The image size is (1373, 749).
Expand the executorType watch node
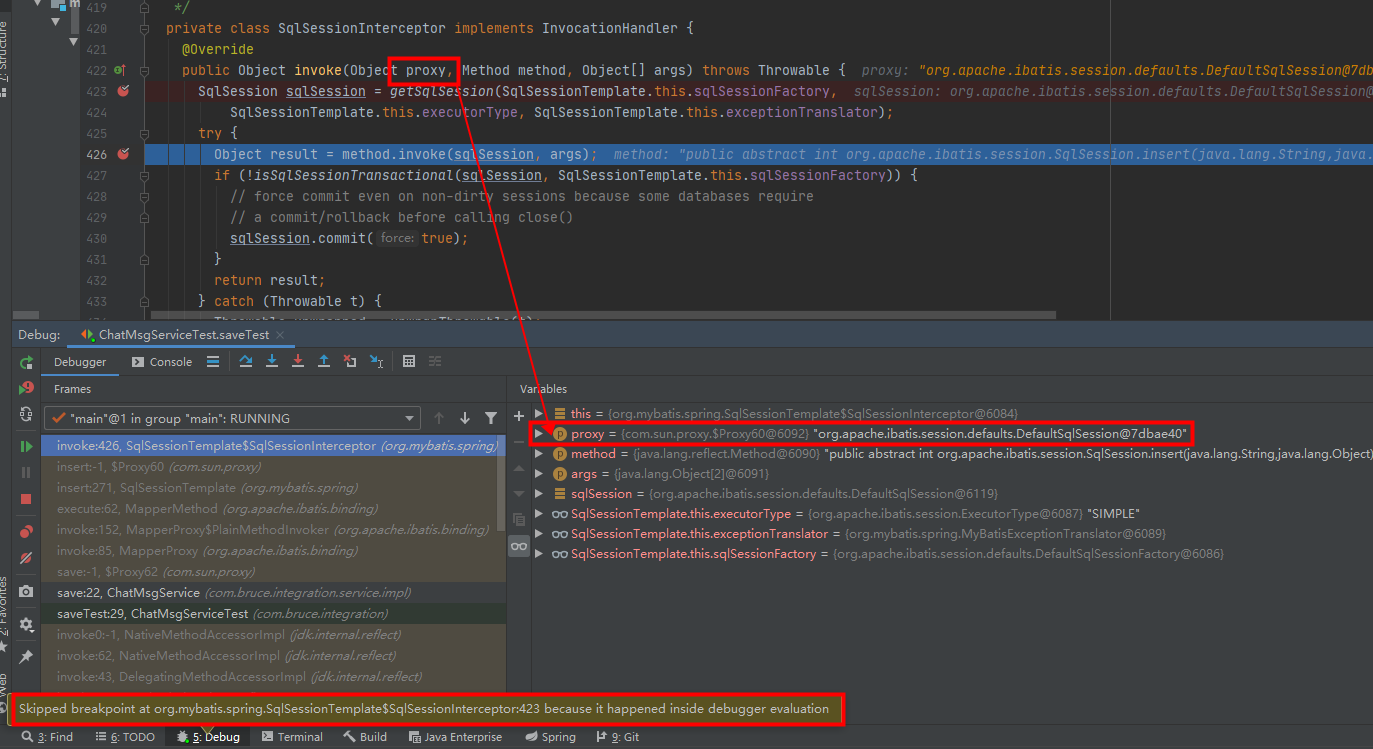540,513
